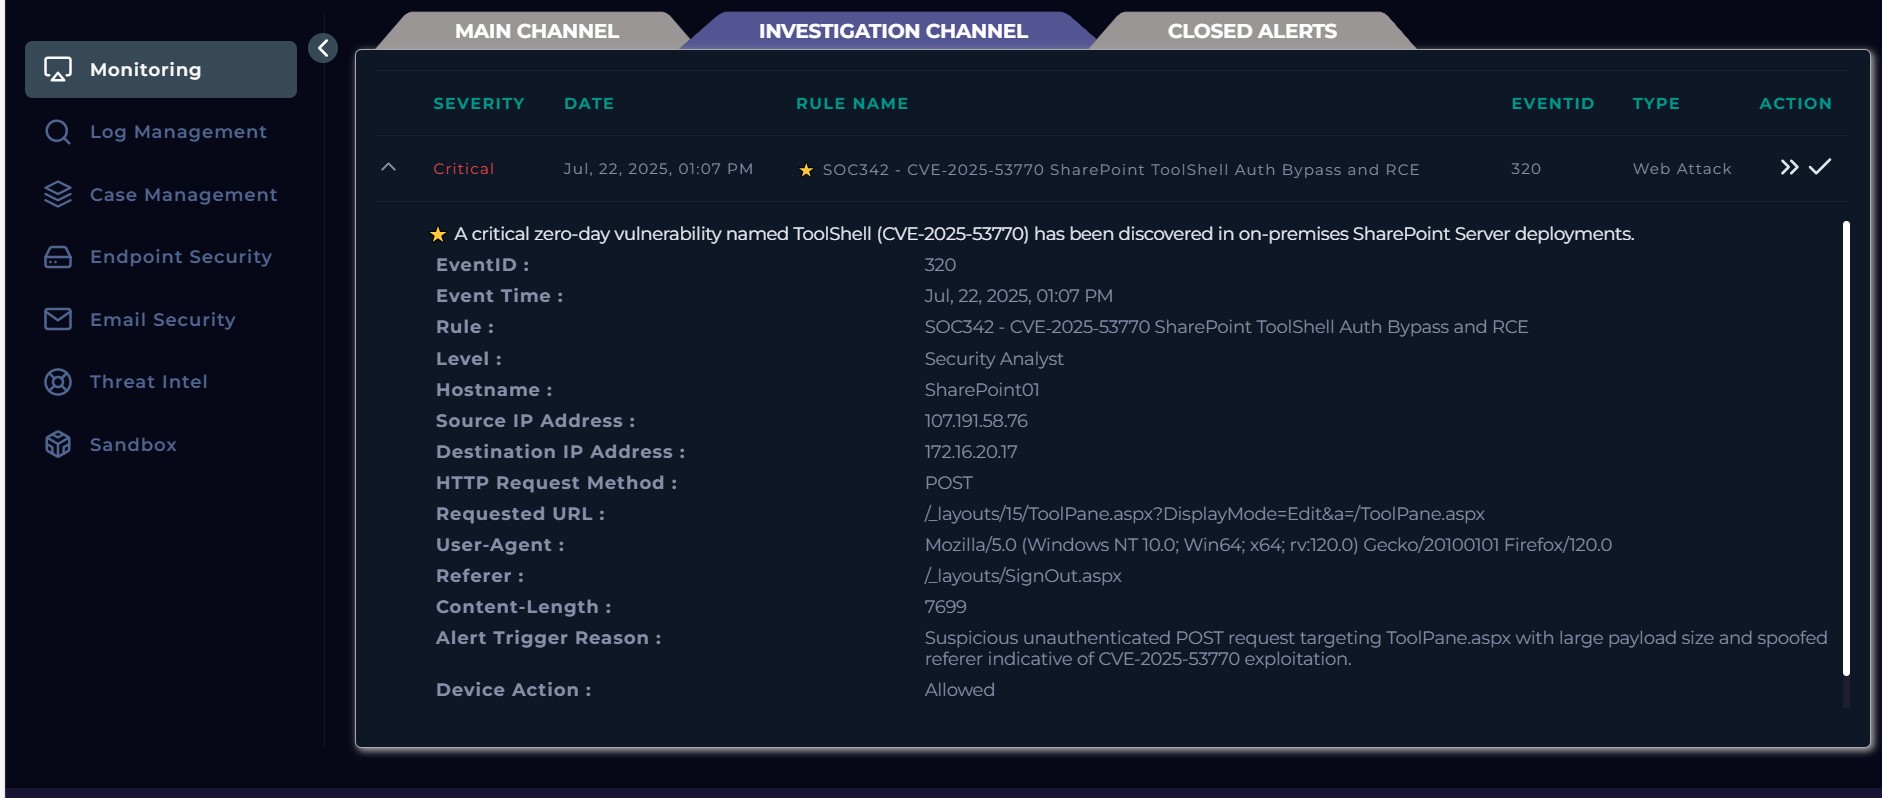Open Log Management magnifier icon

point(58,132)
